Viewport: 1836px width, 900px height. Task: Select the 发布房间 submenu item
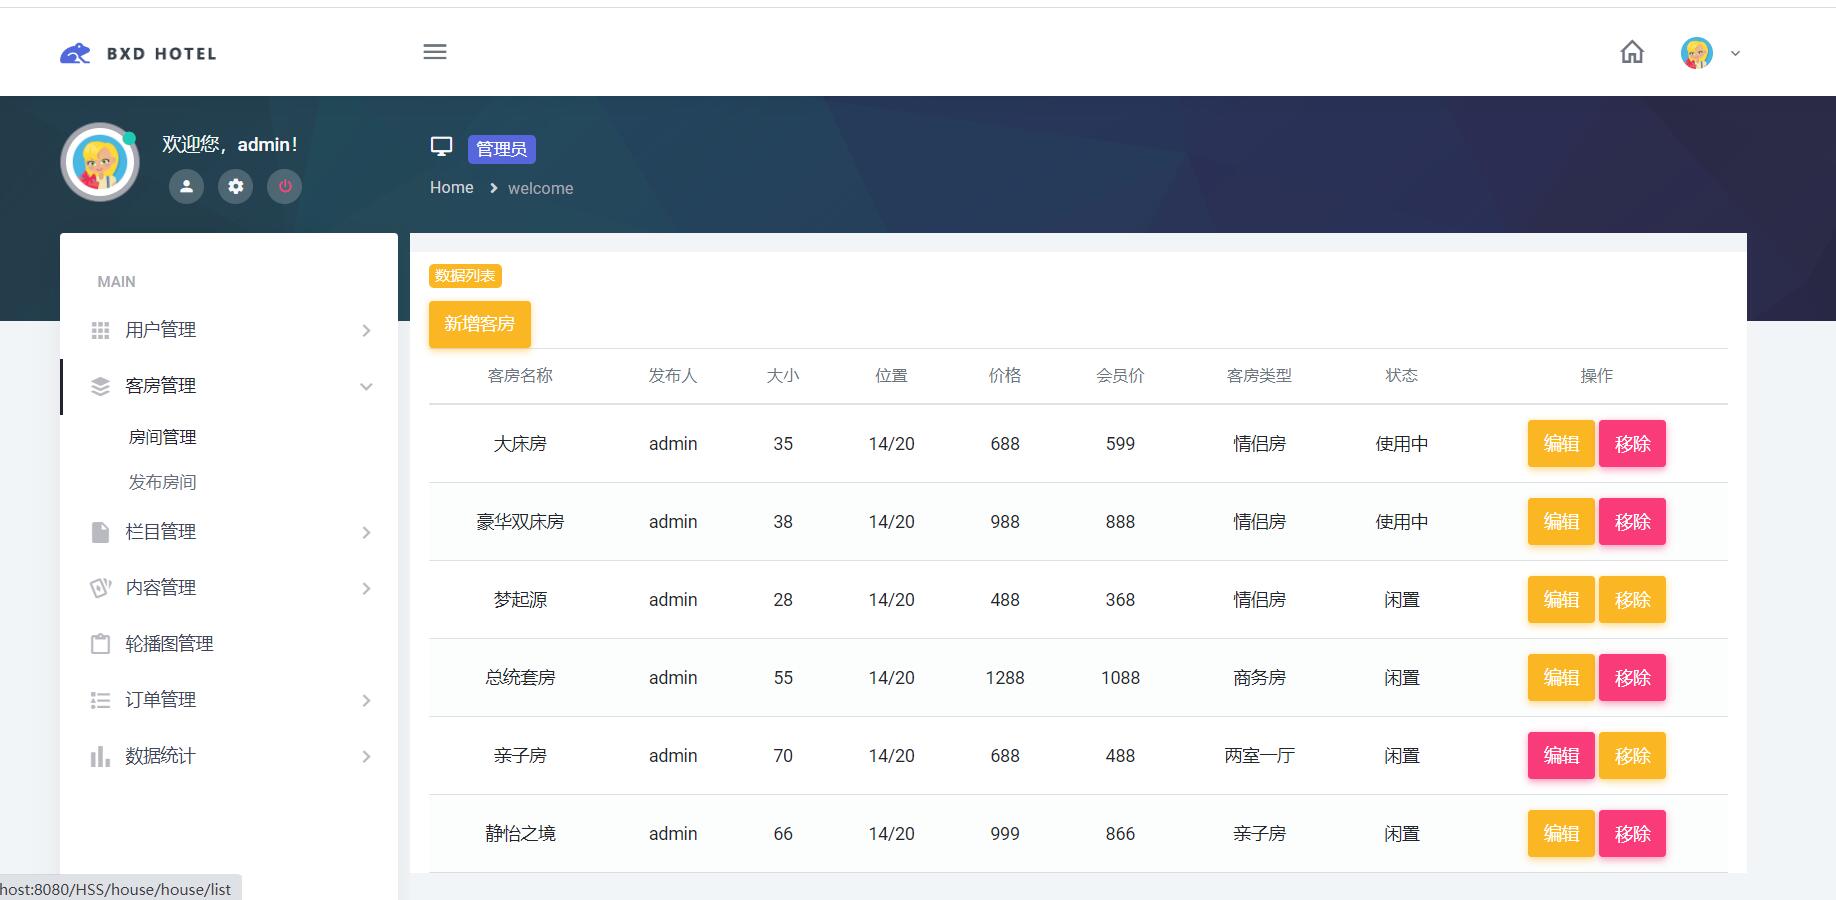tap(162, 482)
